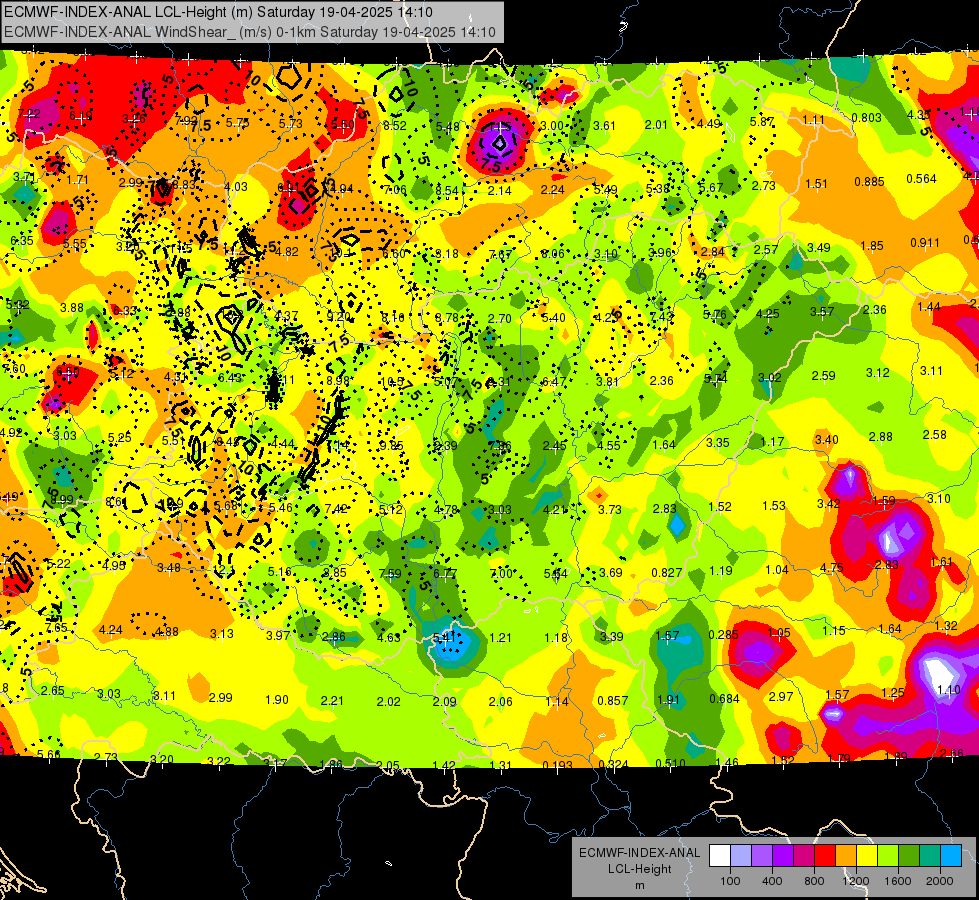The height and width of the screenshot is (900, 979).
Task: Click the 1600 legend scale label
Action: tap(898, 881)
